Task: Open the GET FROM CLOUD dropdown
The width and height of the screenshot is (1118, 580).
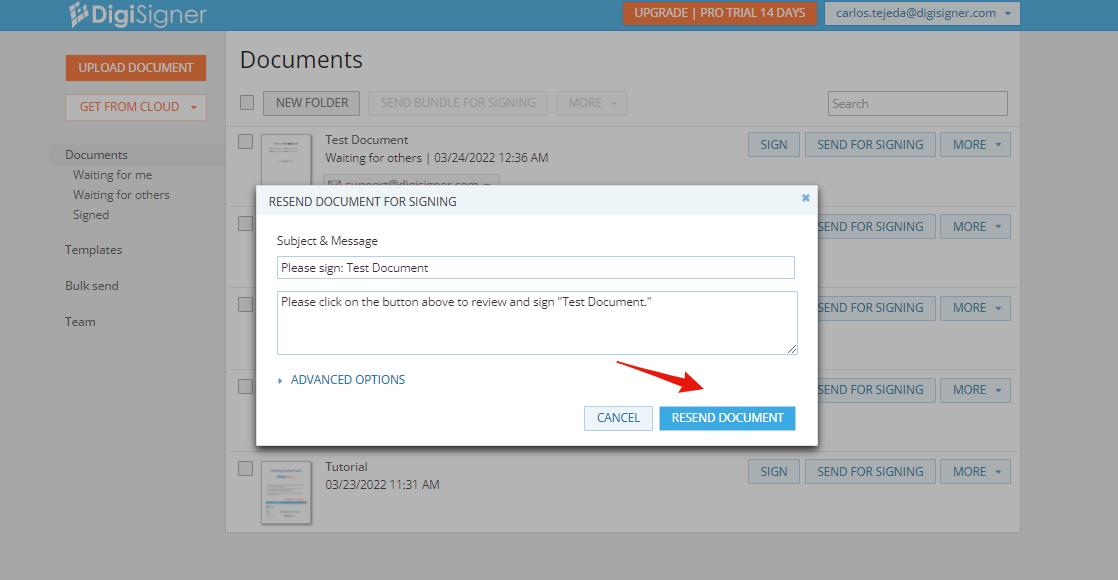Action: click(x=135, y=107)
